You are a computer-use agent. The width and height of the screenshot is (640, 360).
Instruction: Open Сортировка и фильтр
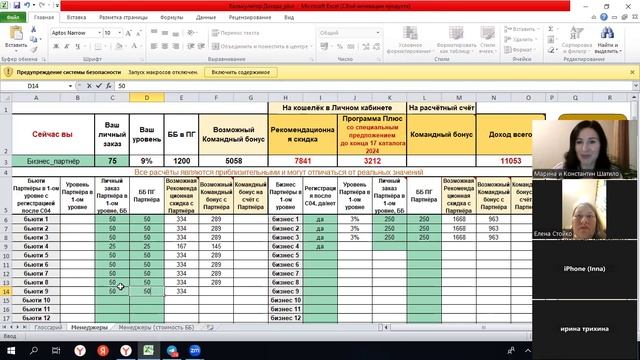coord(577,40)
